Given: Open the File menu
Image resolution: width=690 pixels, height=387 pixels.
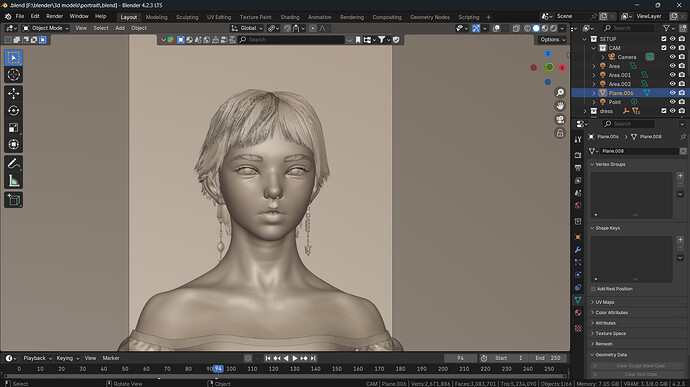Looking at the screenshot, I should click(20, 16).
